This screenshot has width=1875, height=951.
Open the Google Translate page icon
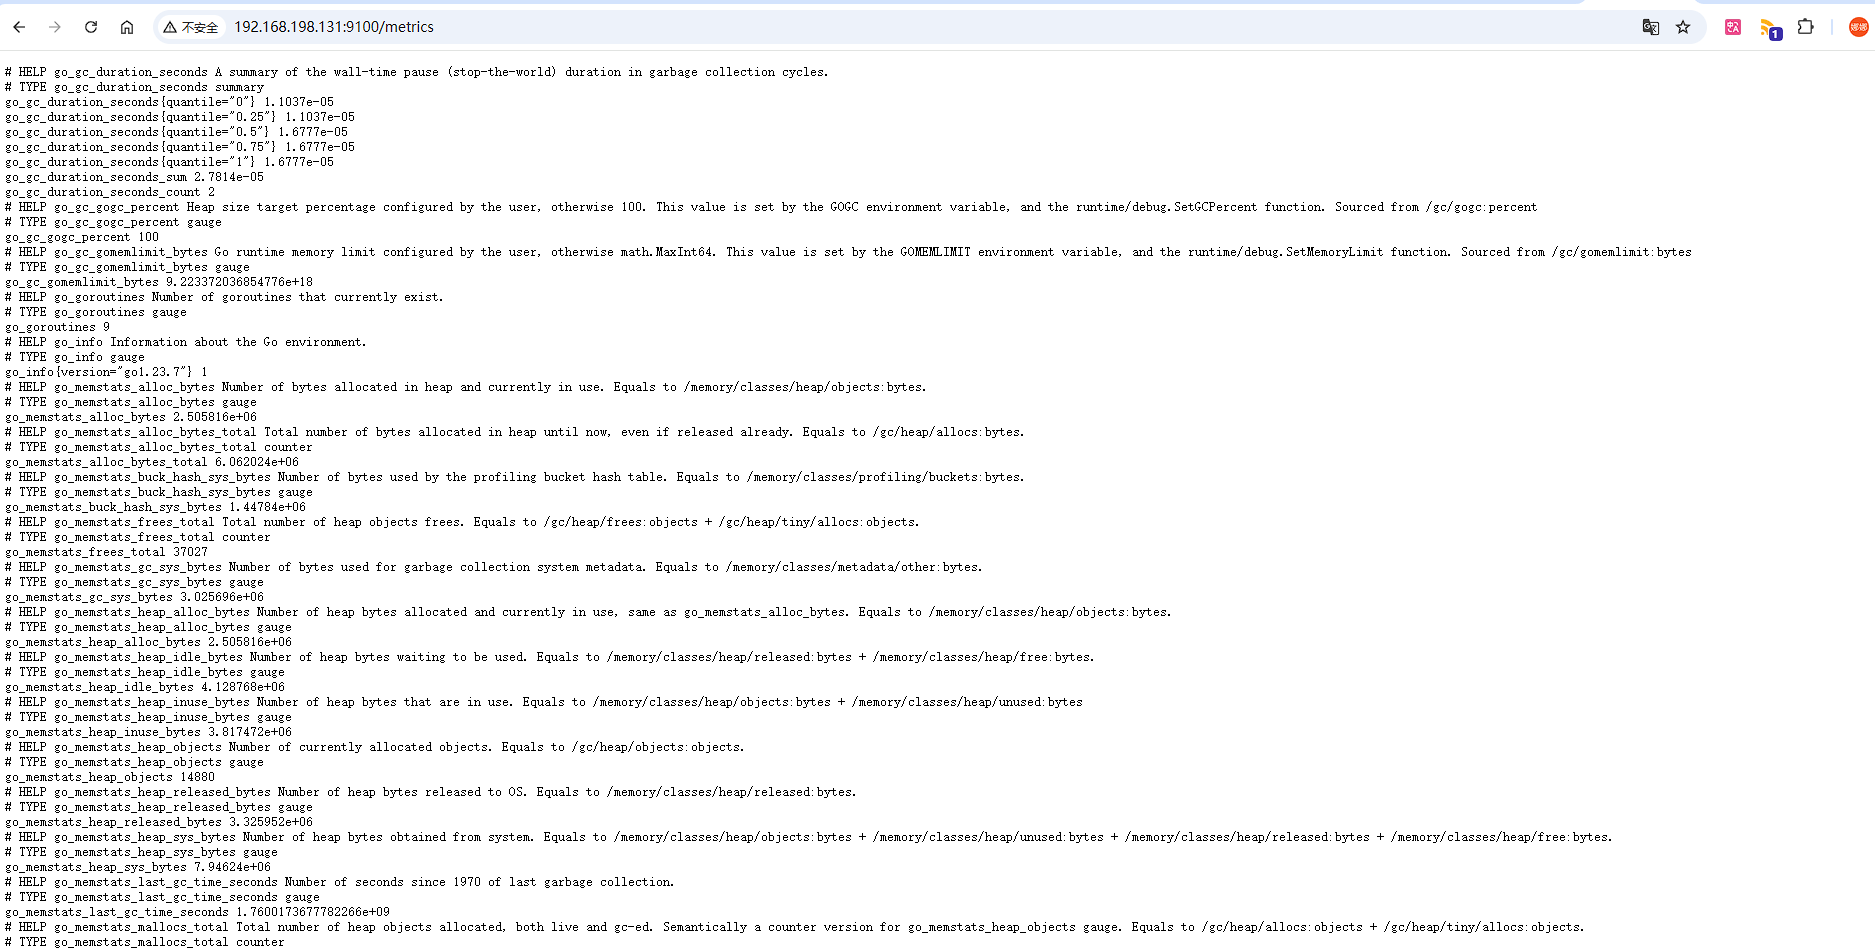(x=1650, y=27)
